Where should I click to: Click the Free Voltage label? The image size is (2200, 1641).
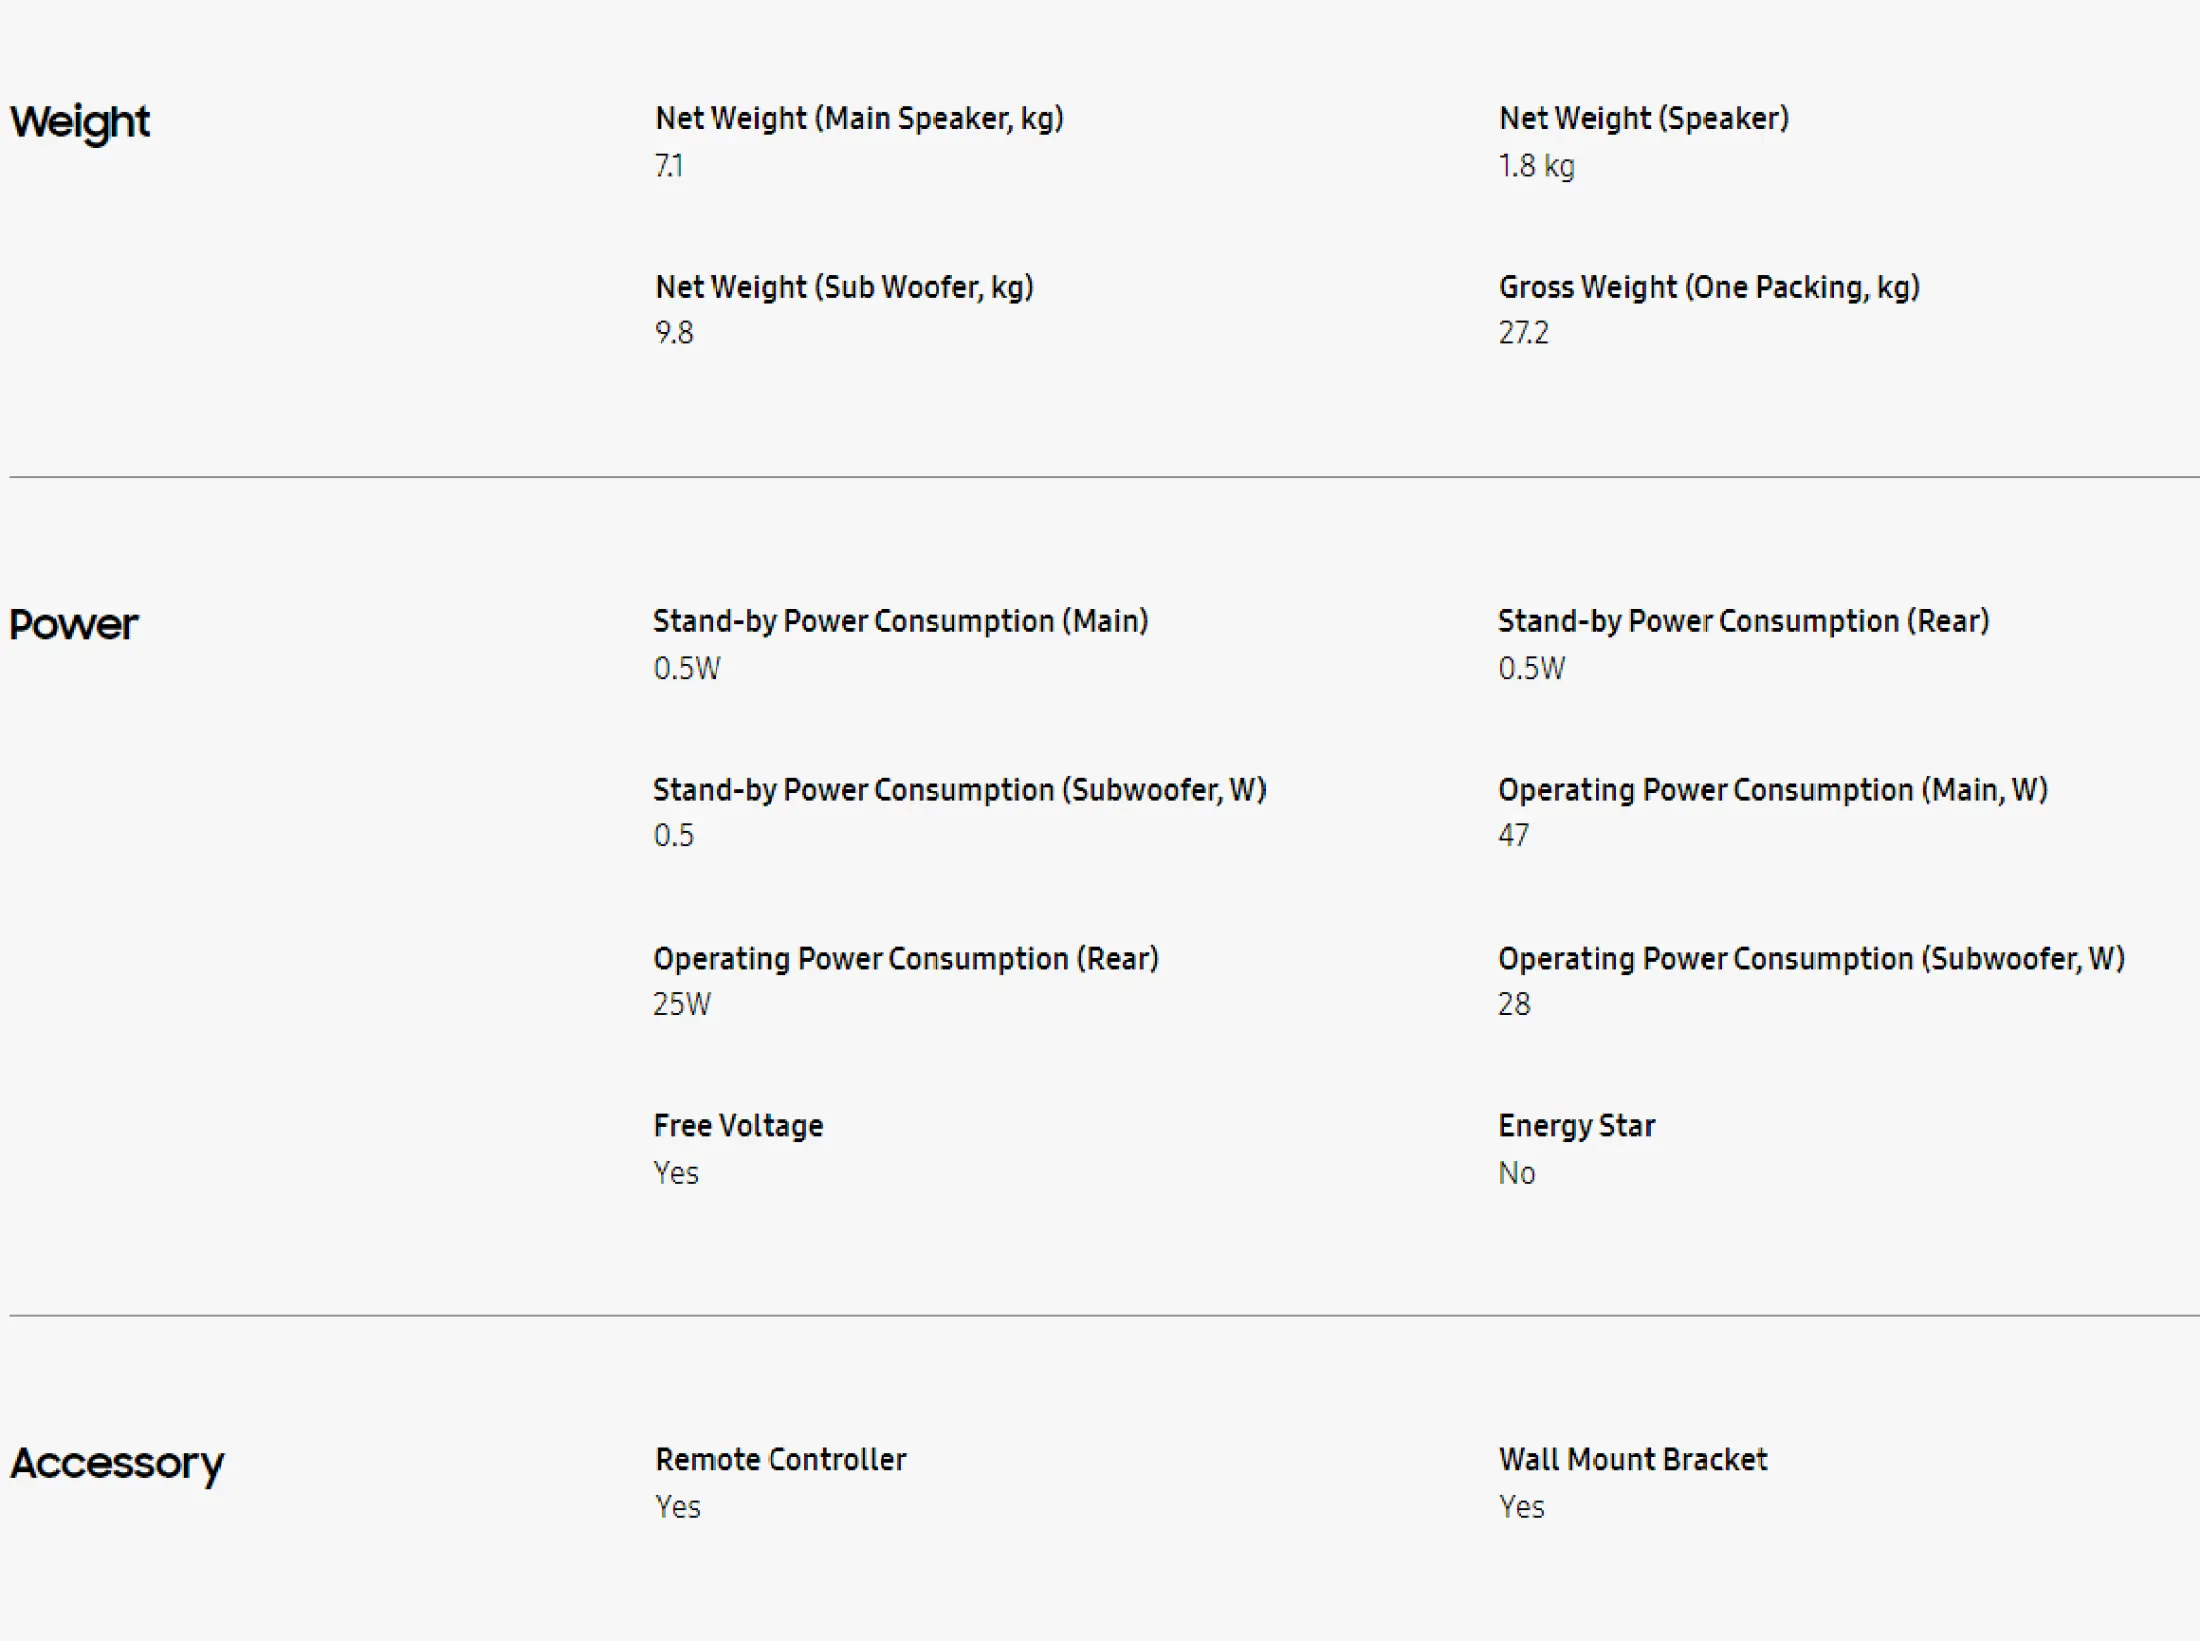738,1127
